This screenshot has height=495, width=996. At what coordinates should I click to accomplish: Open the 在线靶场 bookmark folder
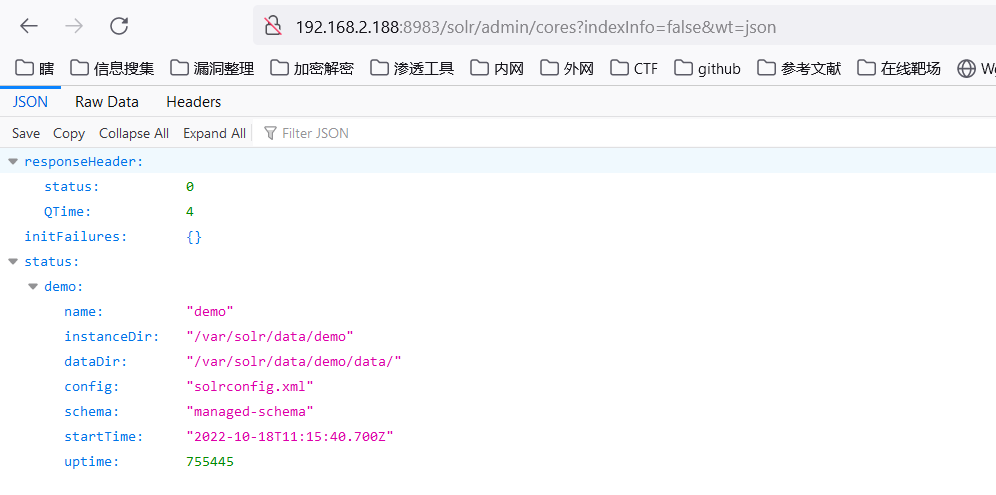coord(899,68)
